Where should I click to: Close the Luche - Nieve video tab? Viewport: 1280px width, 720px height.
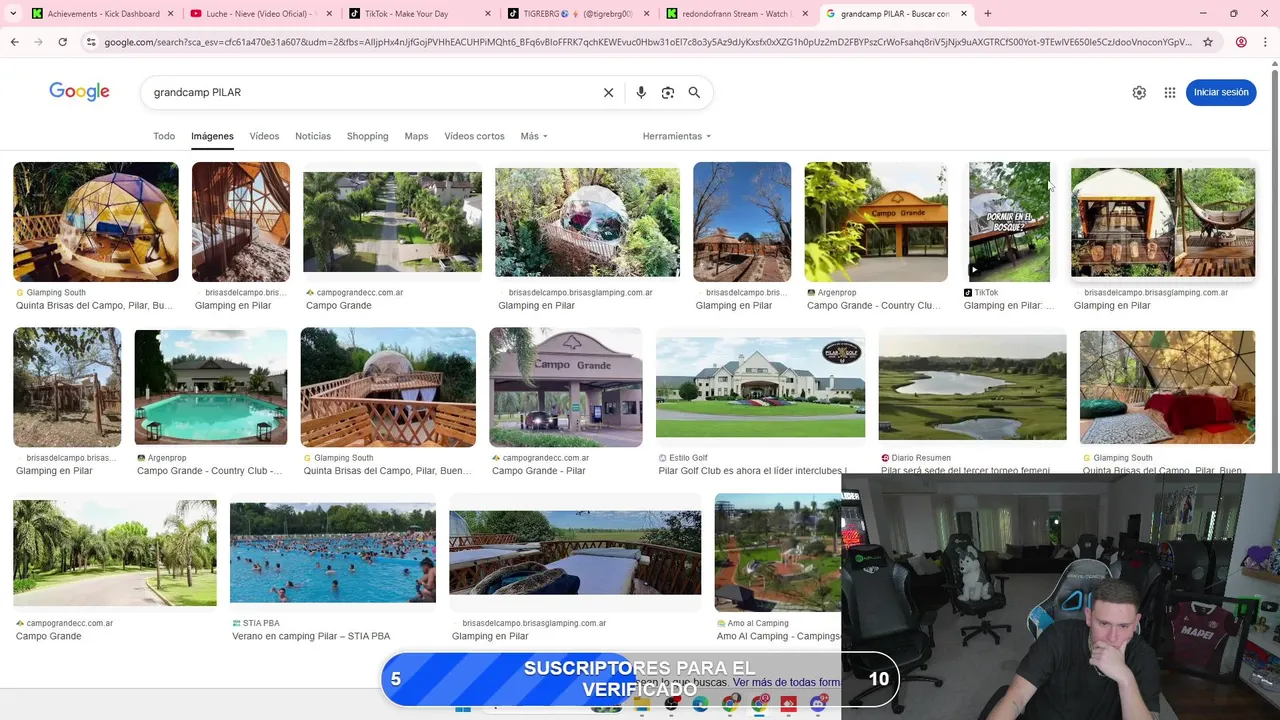330,14
